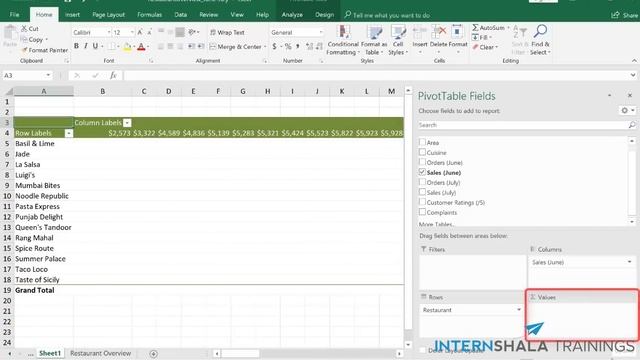Click the horizontal sheet scrollbar thumb
Viewport: 640px width, 360px height.
point(240,353)
